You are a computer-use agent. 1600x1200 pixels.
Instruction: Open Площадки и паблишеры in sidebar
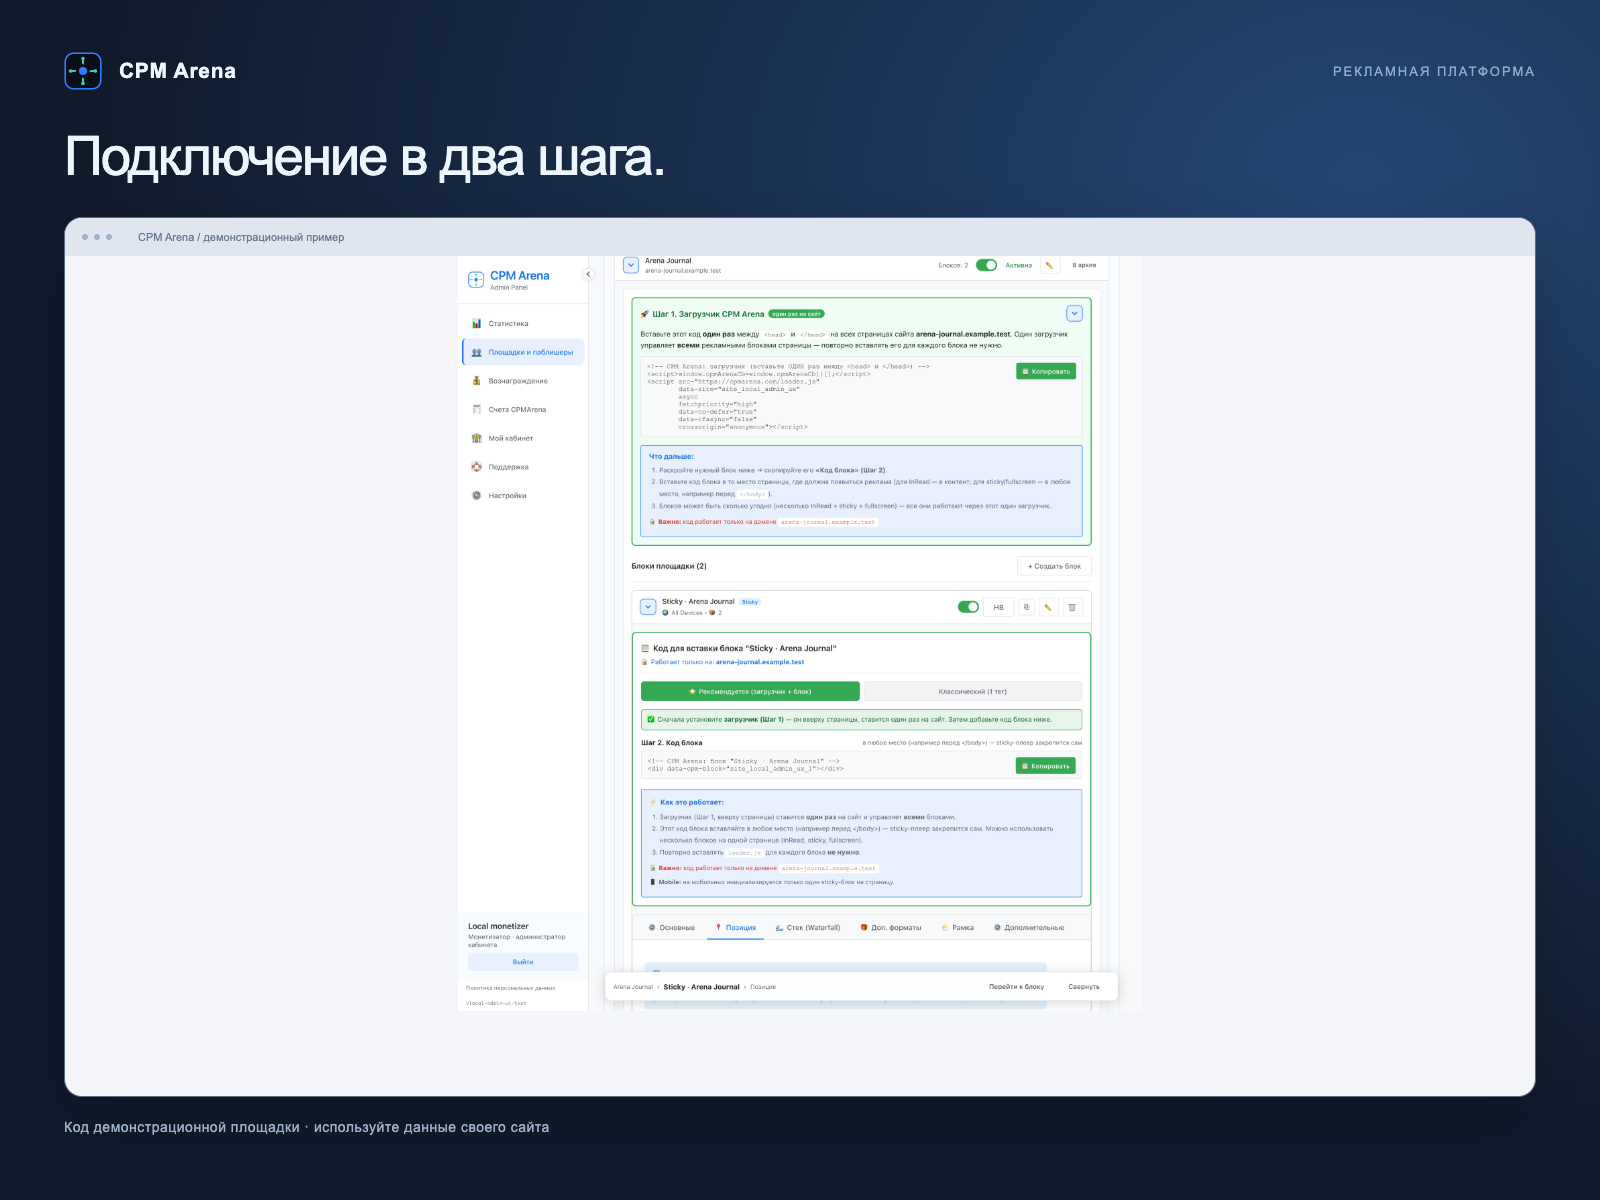pos(523,352)
